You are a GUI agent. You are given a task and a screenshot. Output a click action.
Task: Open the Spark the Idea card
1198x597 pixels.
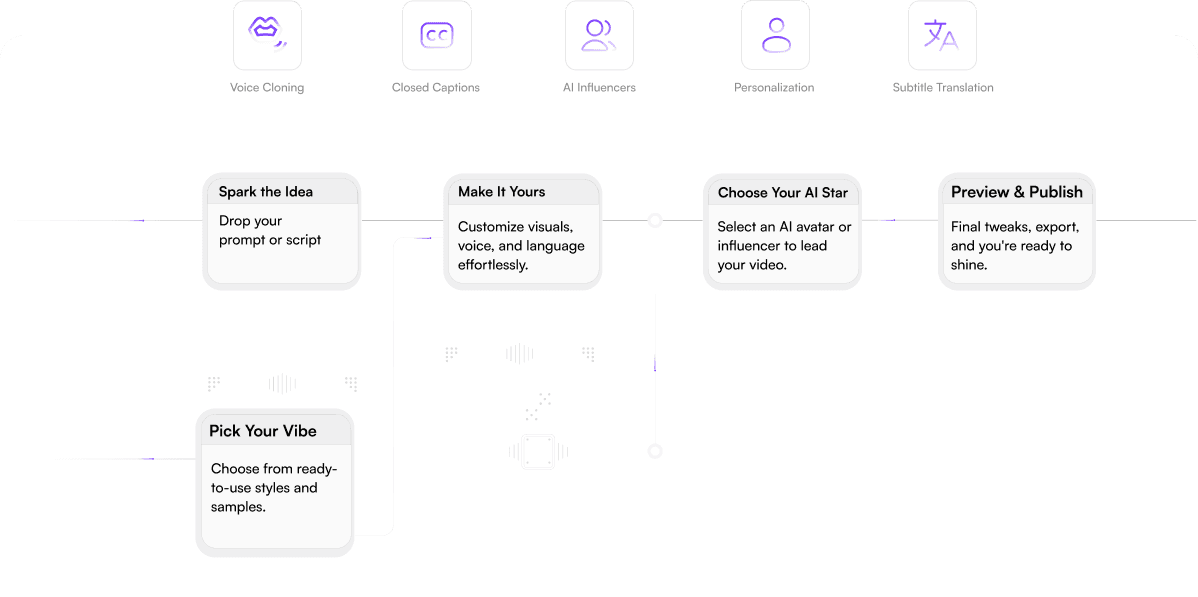[x=281, y=232]
